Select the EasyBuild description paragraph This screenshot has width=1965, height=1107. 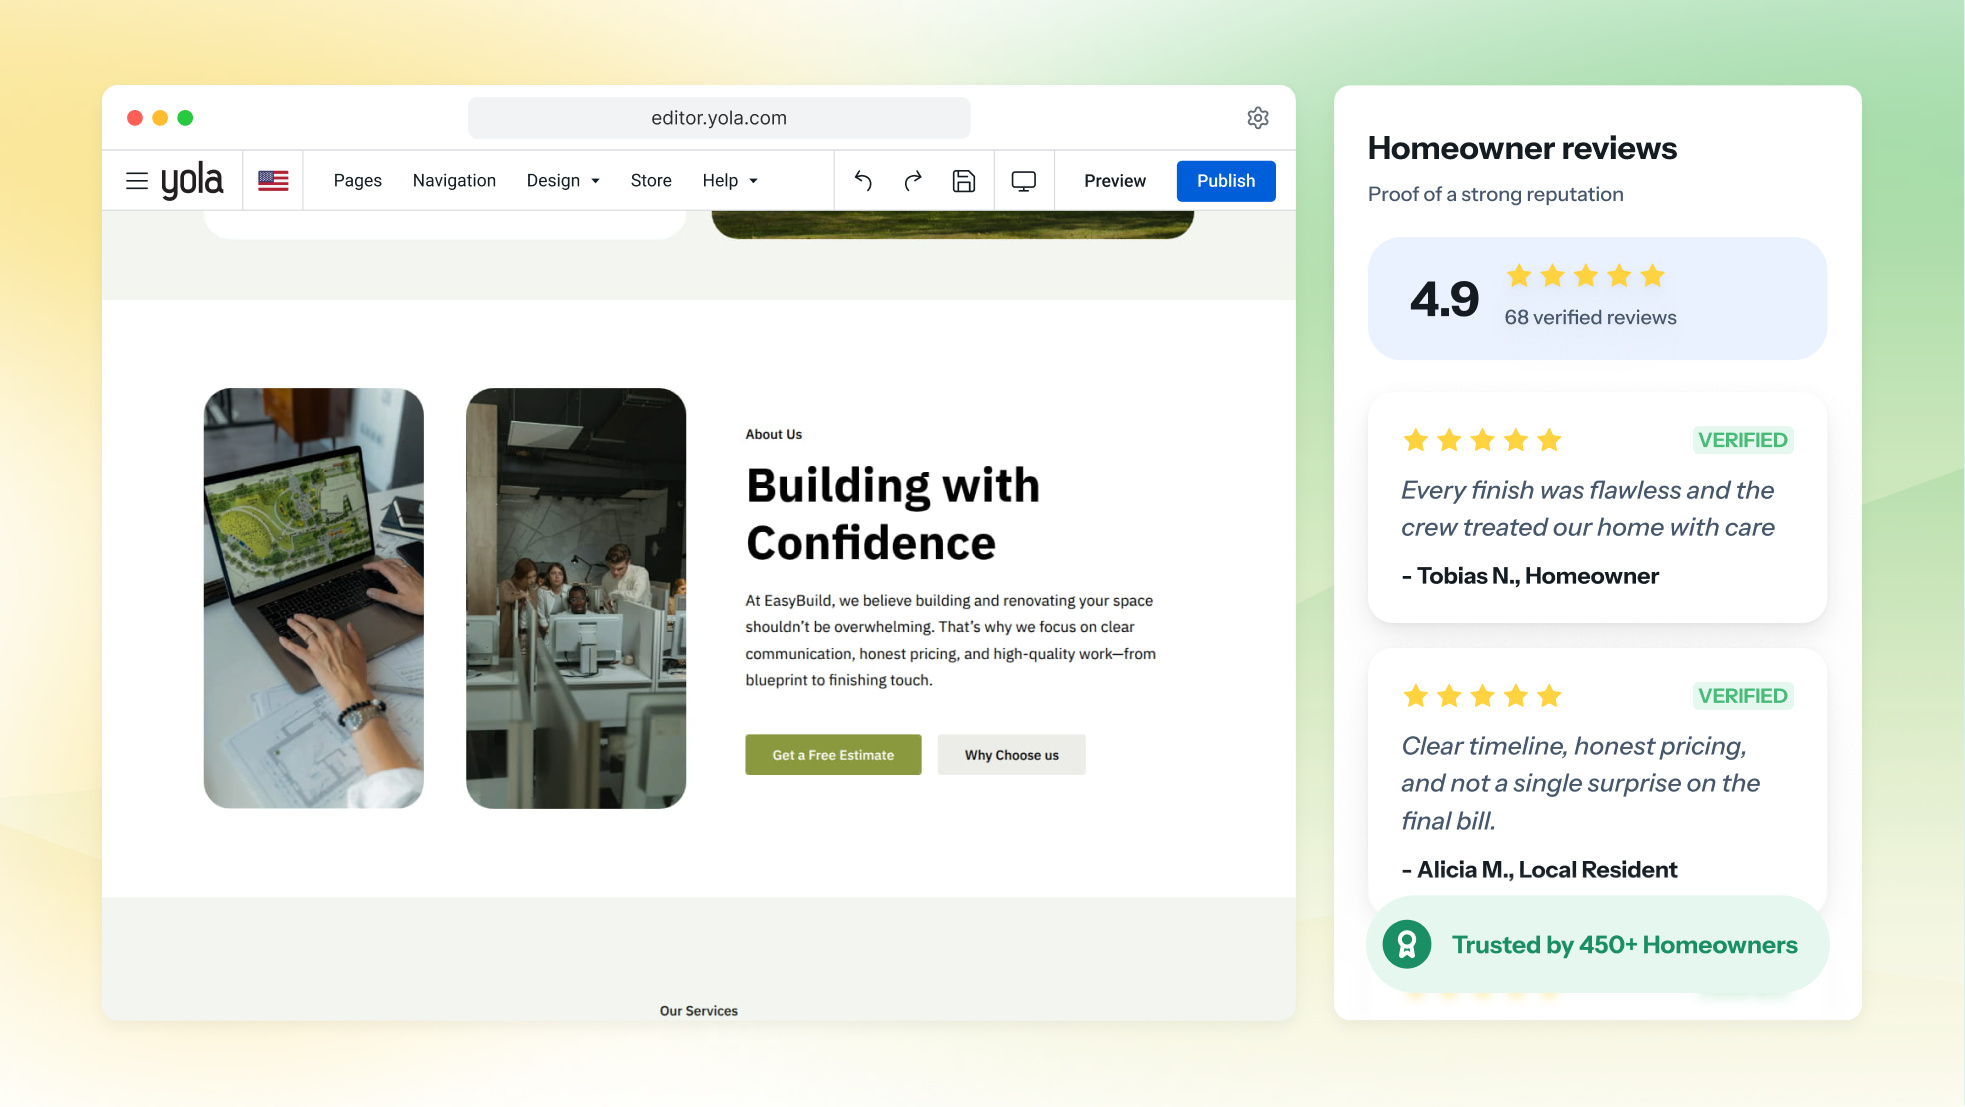(x=951, y=640)
